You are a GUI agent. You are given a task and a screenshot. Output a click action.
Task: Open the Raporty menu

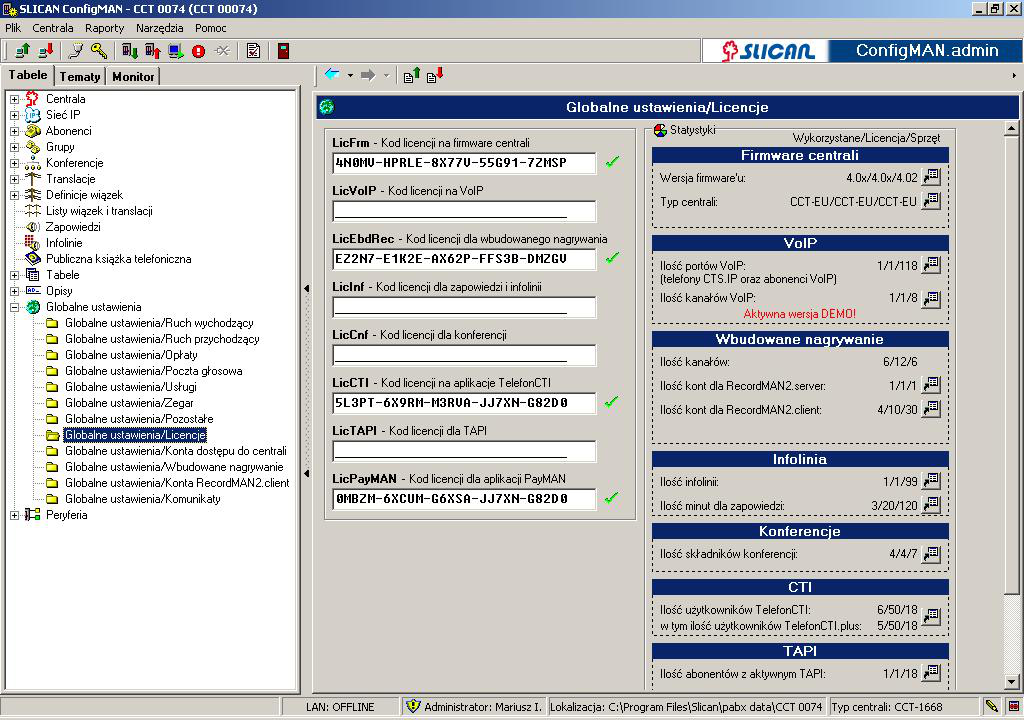(x=104, y=28)
